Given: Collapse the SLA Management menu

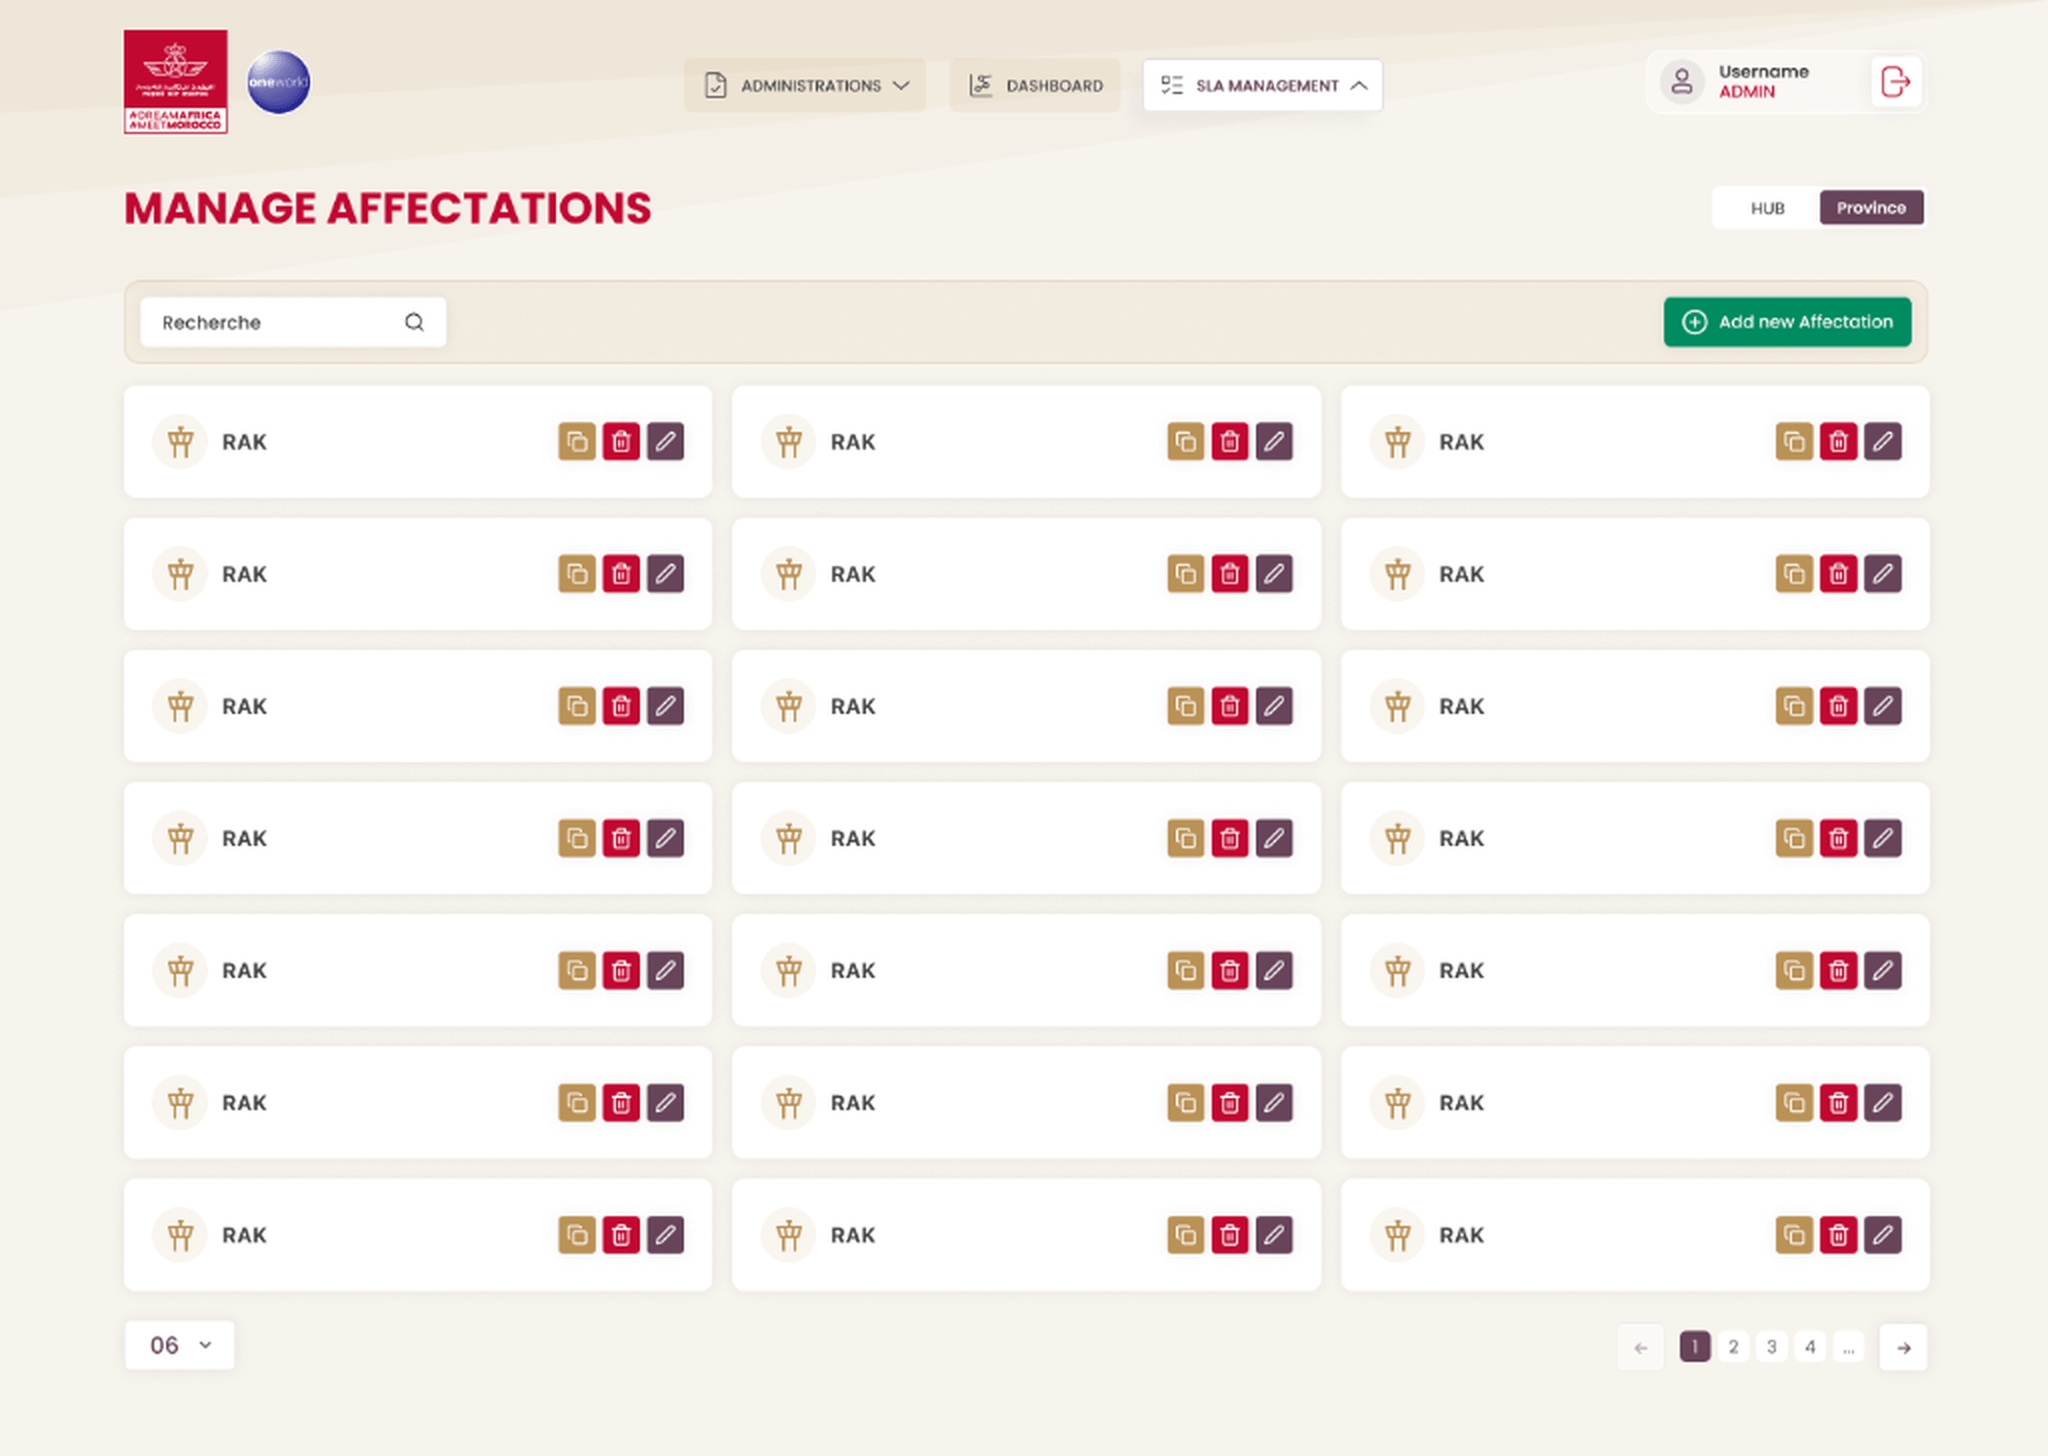Looking at the screenshot, I should coord(1263,85).
